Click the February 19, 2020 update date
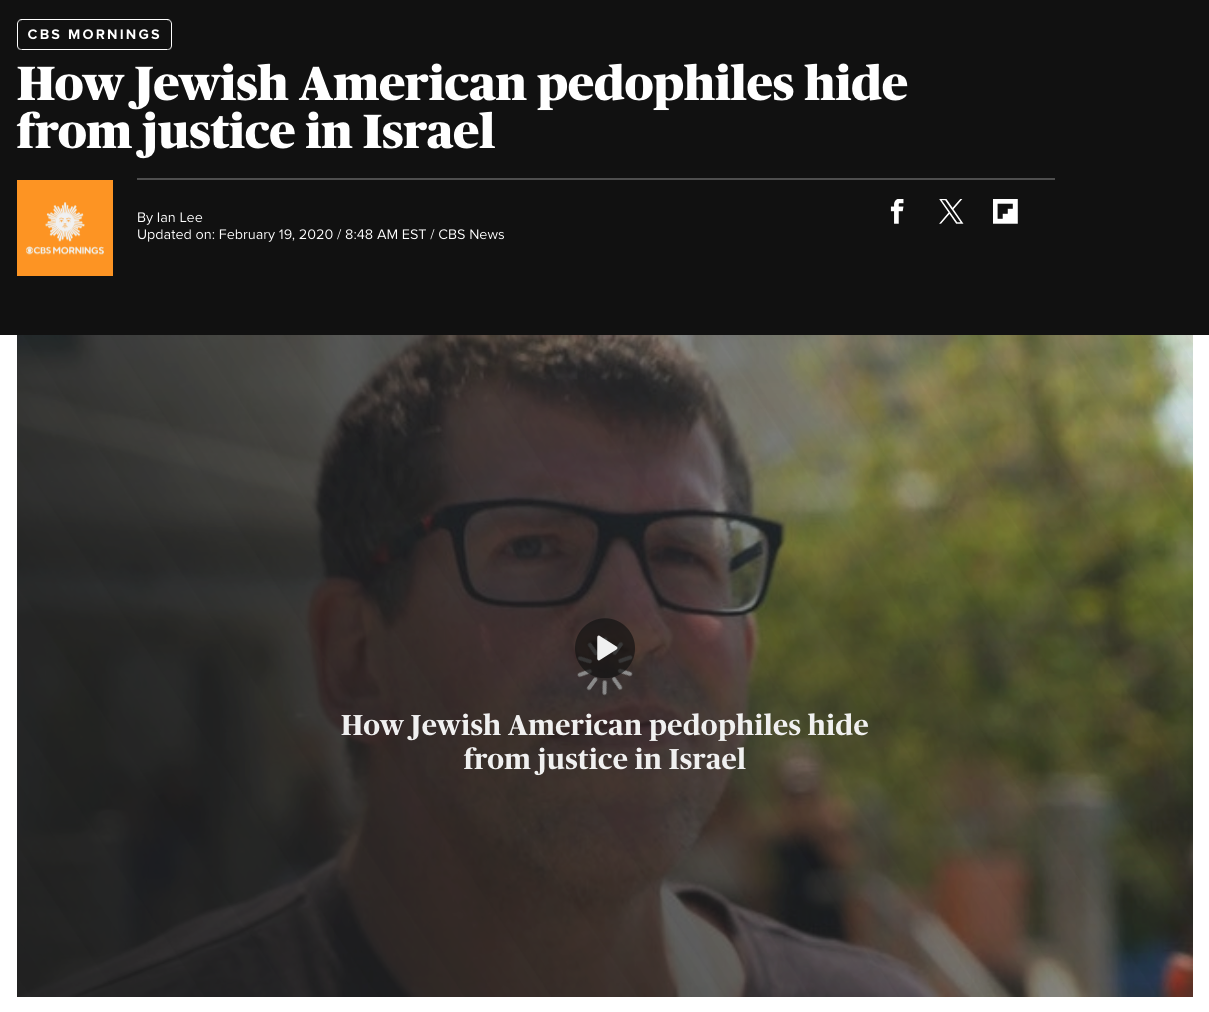1209x1012 pixels. [x=275, y=234]
